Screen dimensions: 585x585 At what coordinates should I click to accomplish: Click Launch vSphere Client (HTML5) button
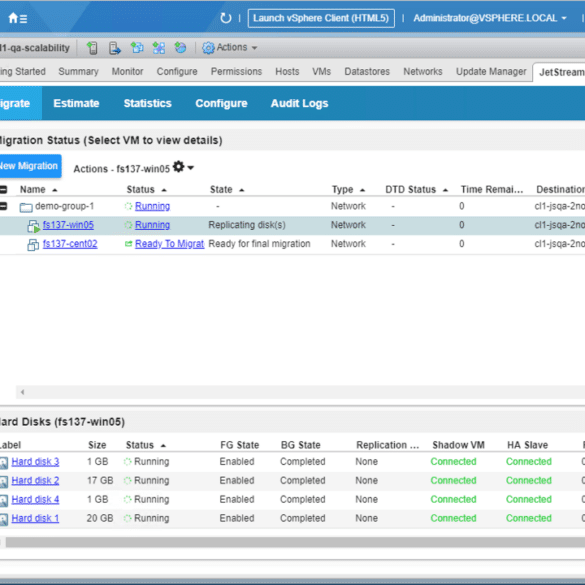click(321, 18)
